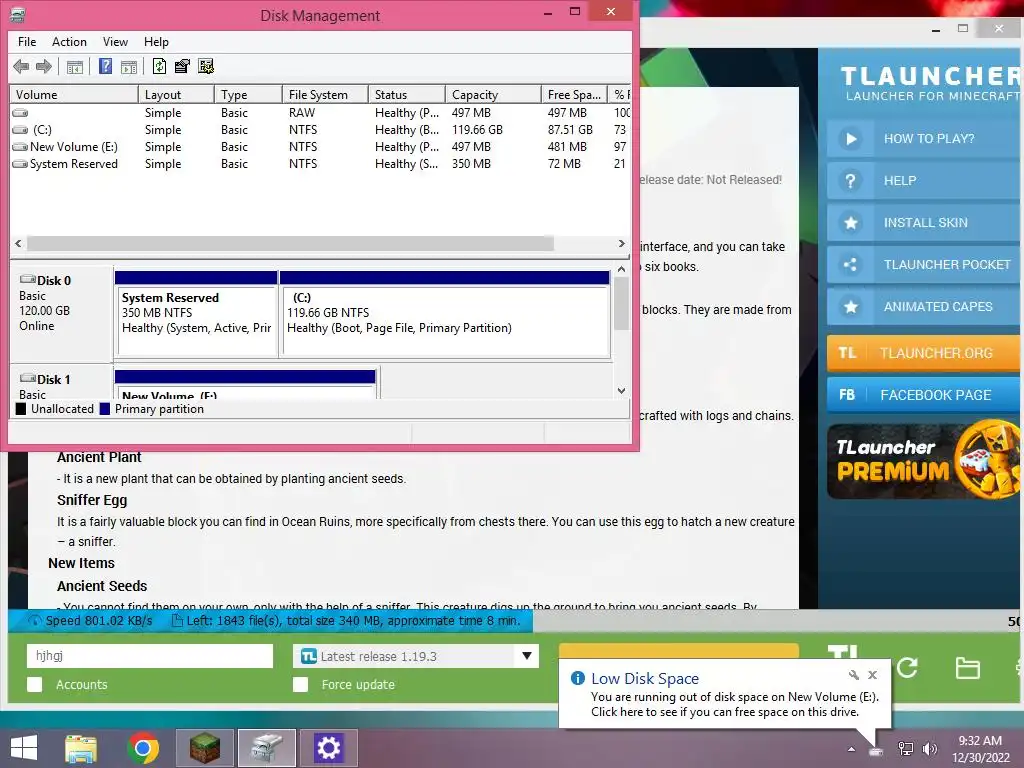Click the Disk 1 label panel
The image size is (1024, 768).
tap(61, 383)
